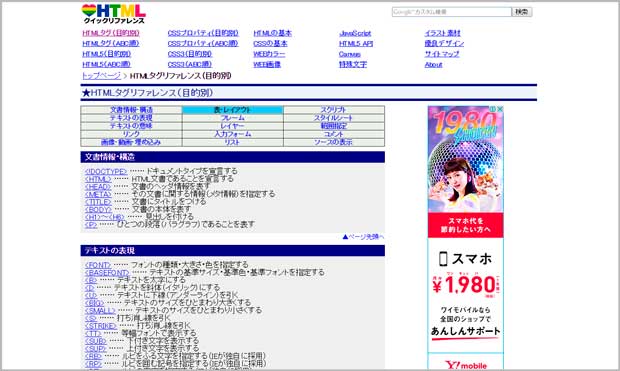Open the <TT> tag reference
620x371 pixels.
coord(93,333)
